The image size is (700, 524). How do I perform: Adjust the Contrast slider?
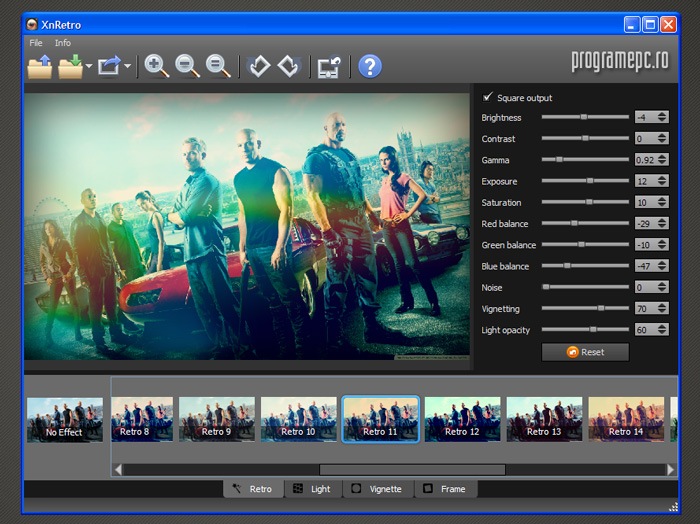pos(585,138)
